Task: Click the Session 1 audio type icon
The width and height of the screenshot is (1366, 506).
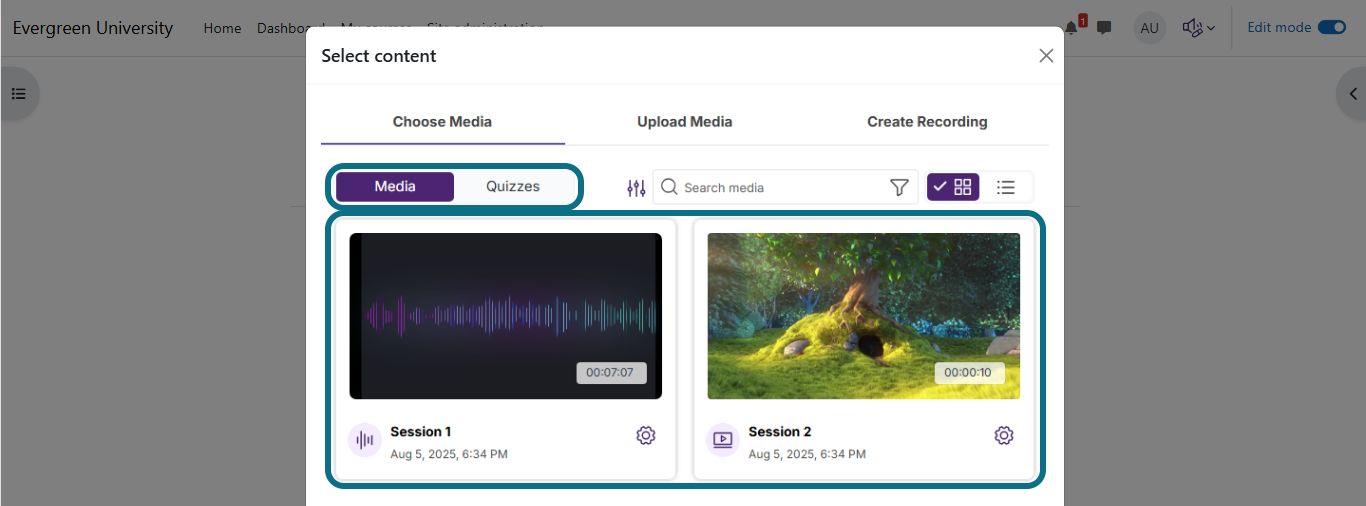Action: 365,440
